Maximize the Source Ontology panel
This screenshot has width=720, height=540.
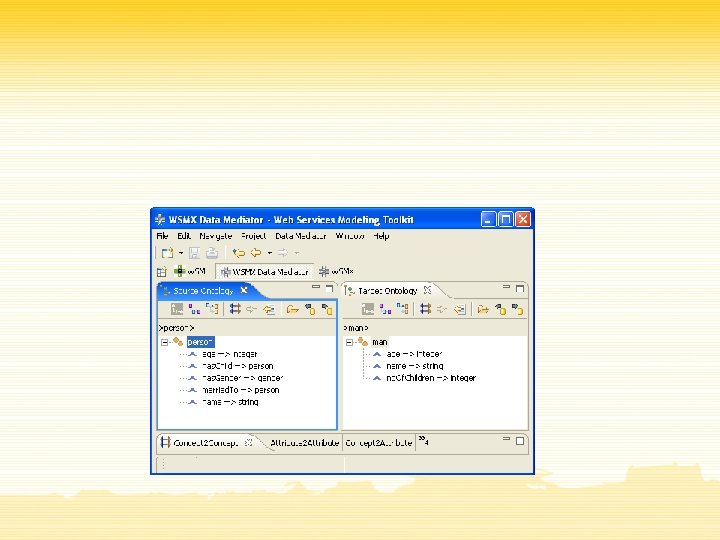tap(330, 288)
